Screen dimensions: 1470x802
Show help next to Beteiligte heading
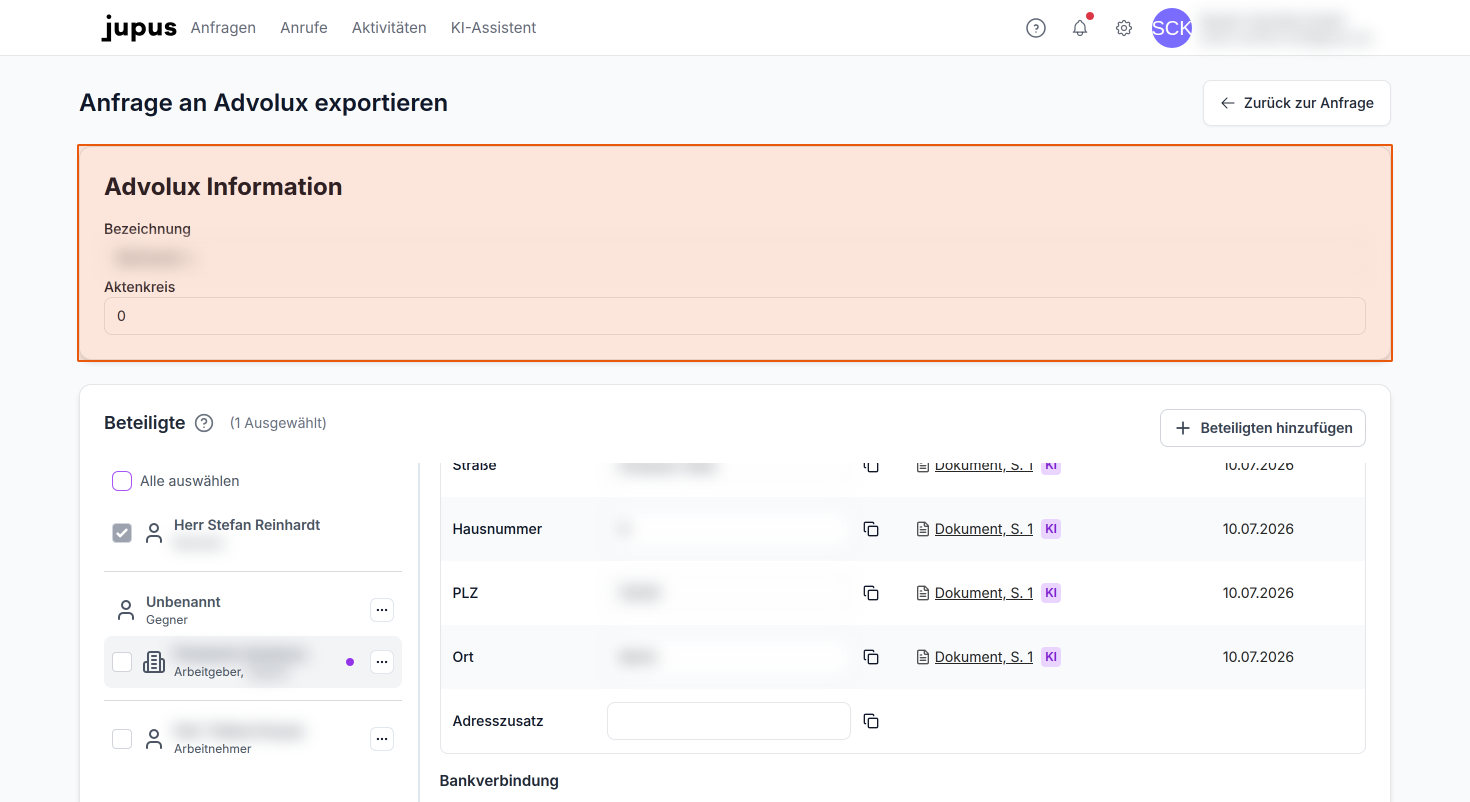pyautogui.click(x=204, y=423)
